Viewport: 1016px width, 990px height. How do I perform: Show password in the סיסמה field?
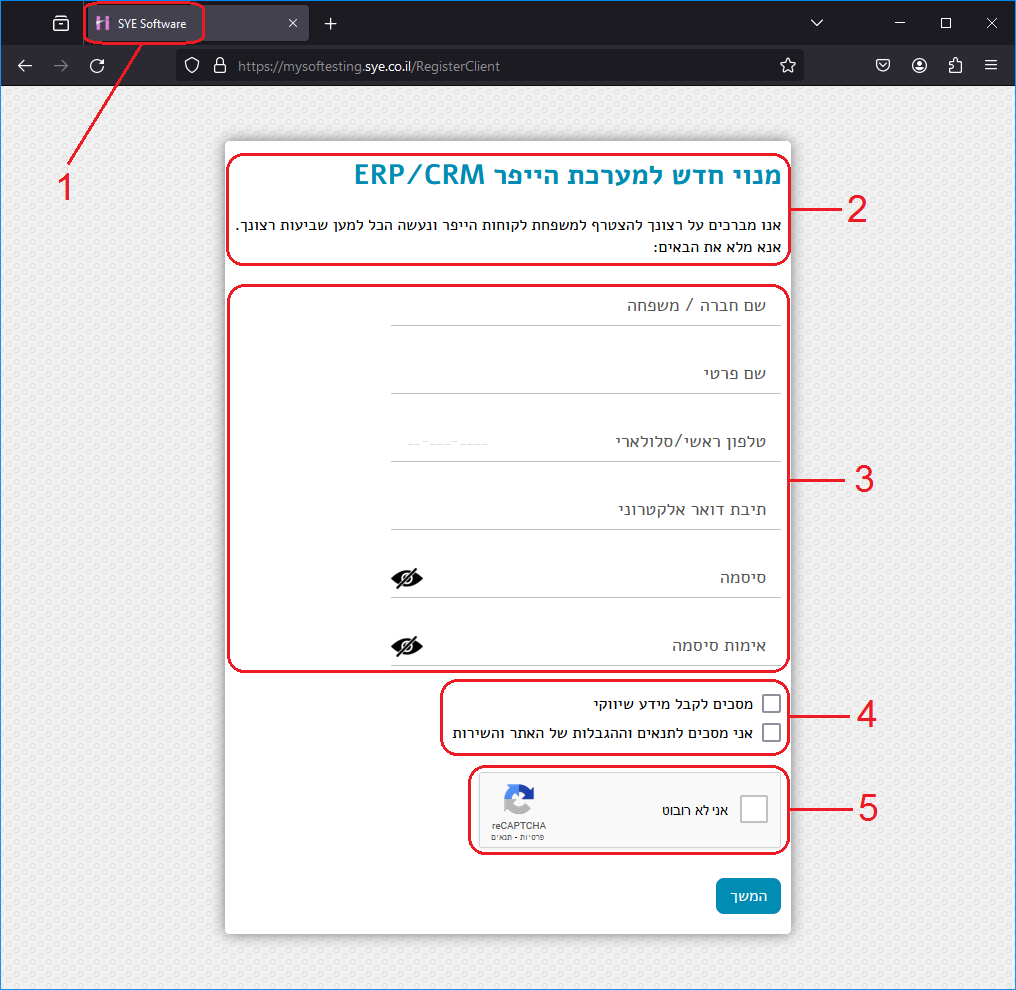[407, 578]
